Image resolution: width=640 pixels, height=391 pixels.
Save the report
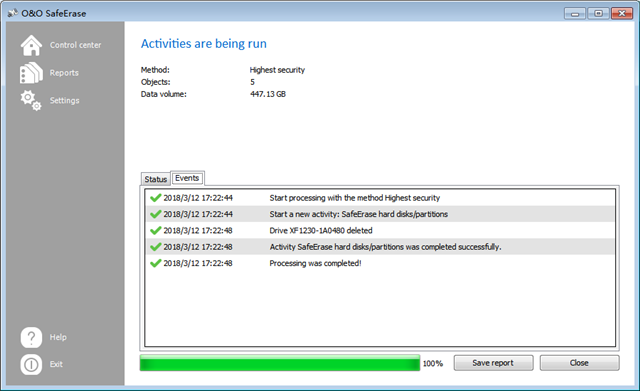(x=493, y=363)
